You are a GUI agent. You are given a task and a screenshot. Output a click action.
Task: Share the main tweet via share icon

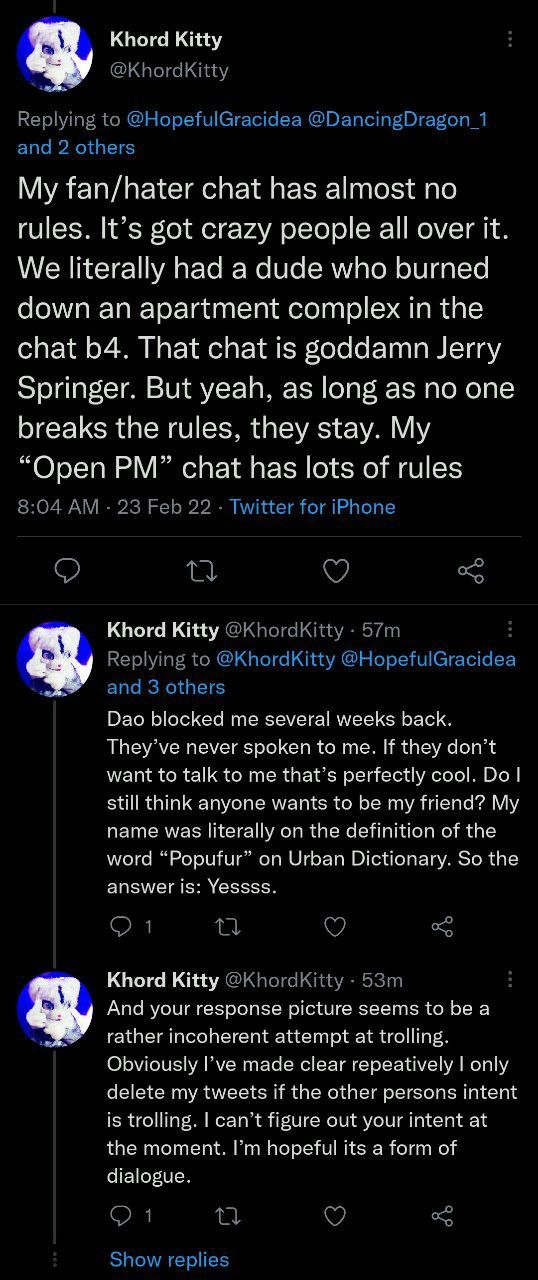pos(470,571)
